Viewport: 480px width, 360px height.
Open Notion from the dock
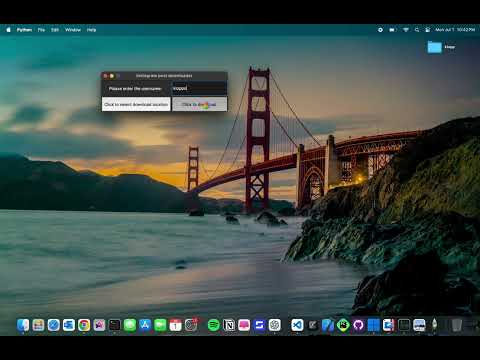pyautogui.click(x=229, y=325)
